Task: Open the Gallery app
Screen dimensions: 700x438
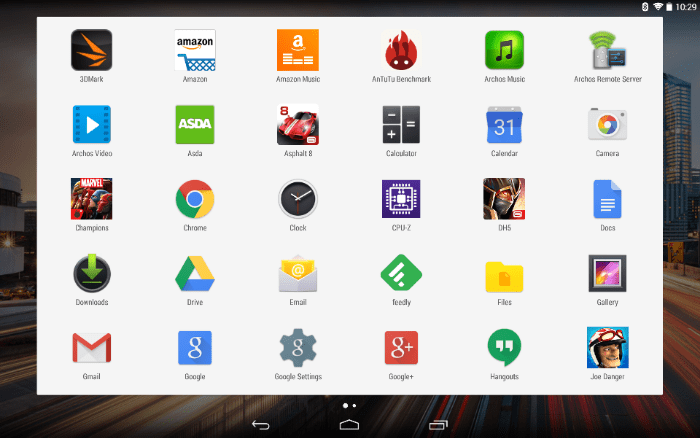Action: click(x=608, y=273)
